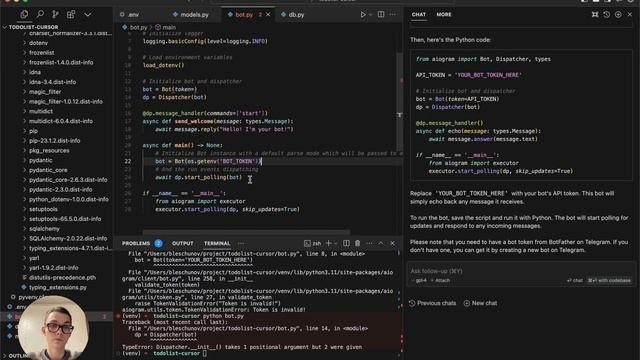
Task: Expand the setuptools folder
Action: 43,209
